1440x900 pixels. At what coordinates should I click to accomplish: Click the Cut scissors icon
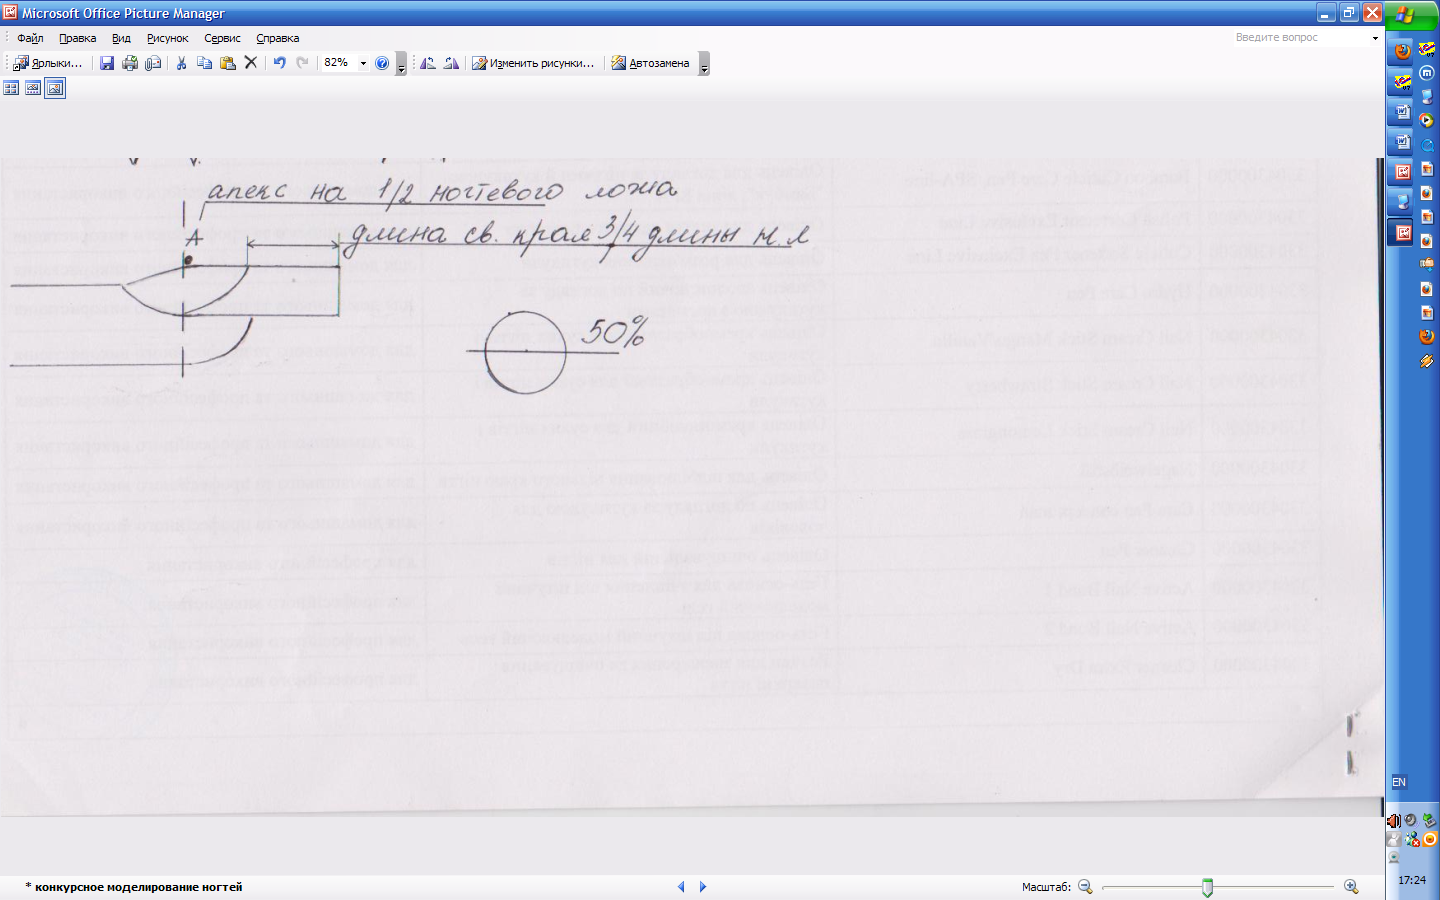tap(181, 63)
